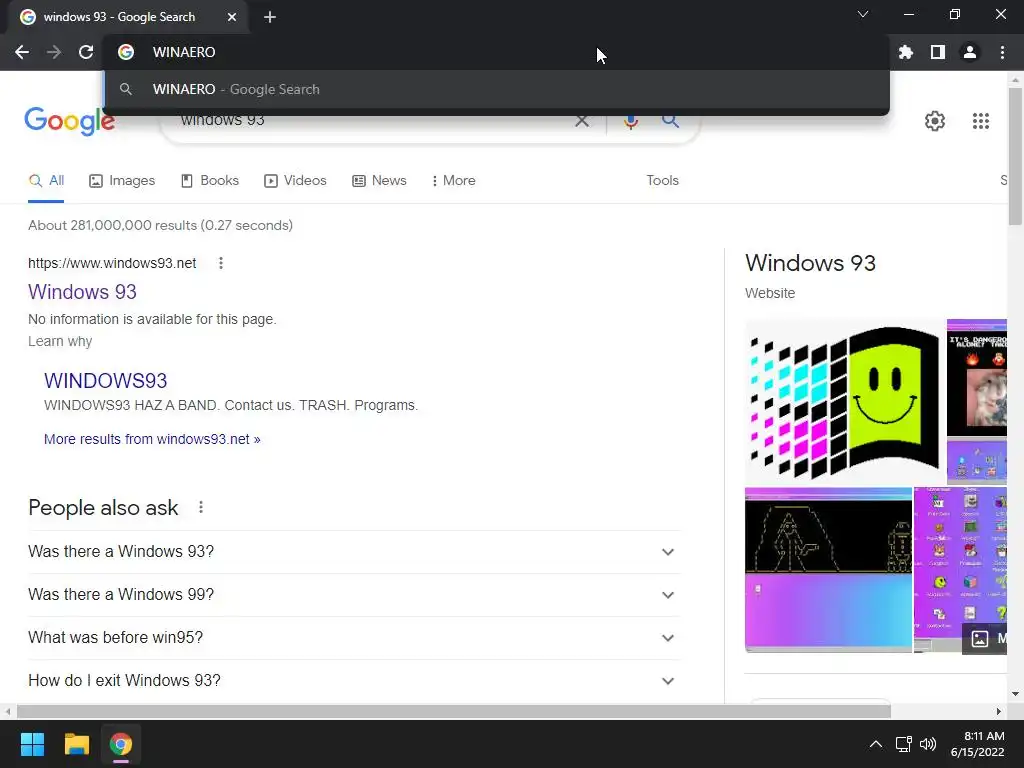Viewport: 1024px width, 768px height.
Task: Switch to the Images tab
Action: pyautogui.click(x=122, y=181)
